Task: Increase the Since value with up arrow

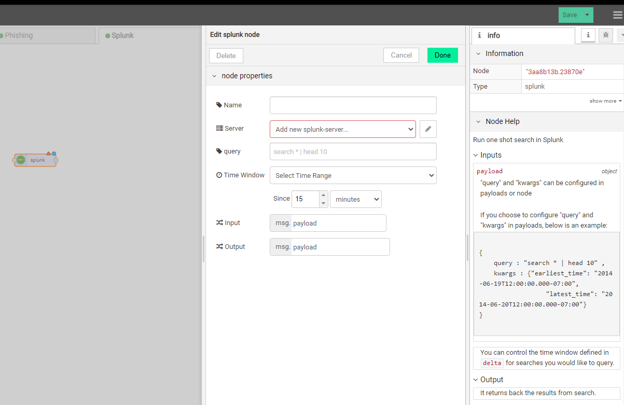Action: 324,195
